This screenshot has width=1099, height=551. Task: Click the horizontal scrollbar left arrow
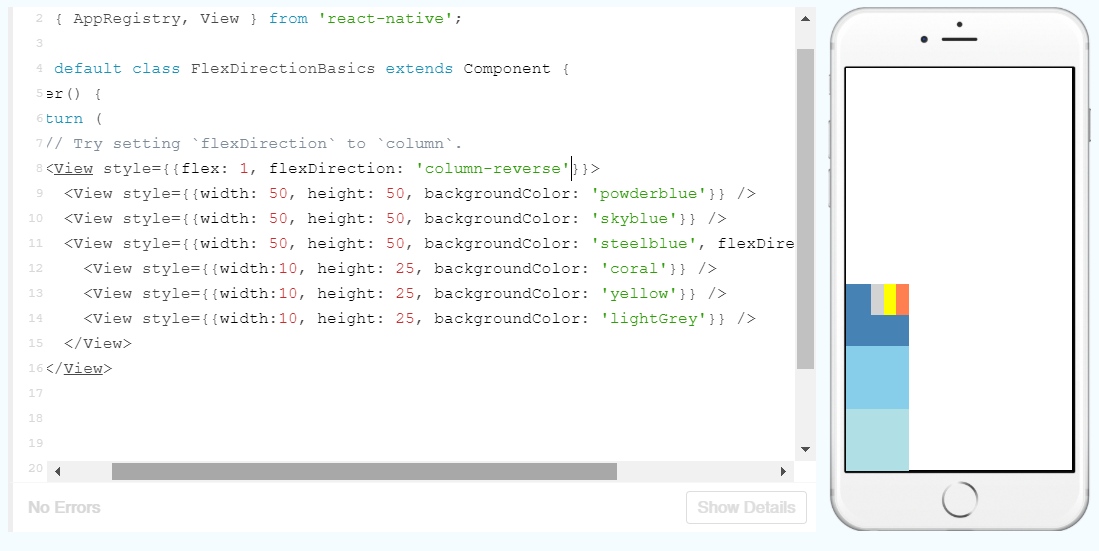[57, 471]
